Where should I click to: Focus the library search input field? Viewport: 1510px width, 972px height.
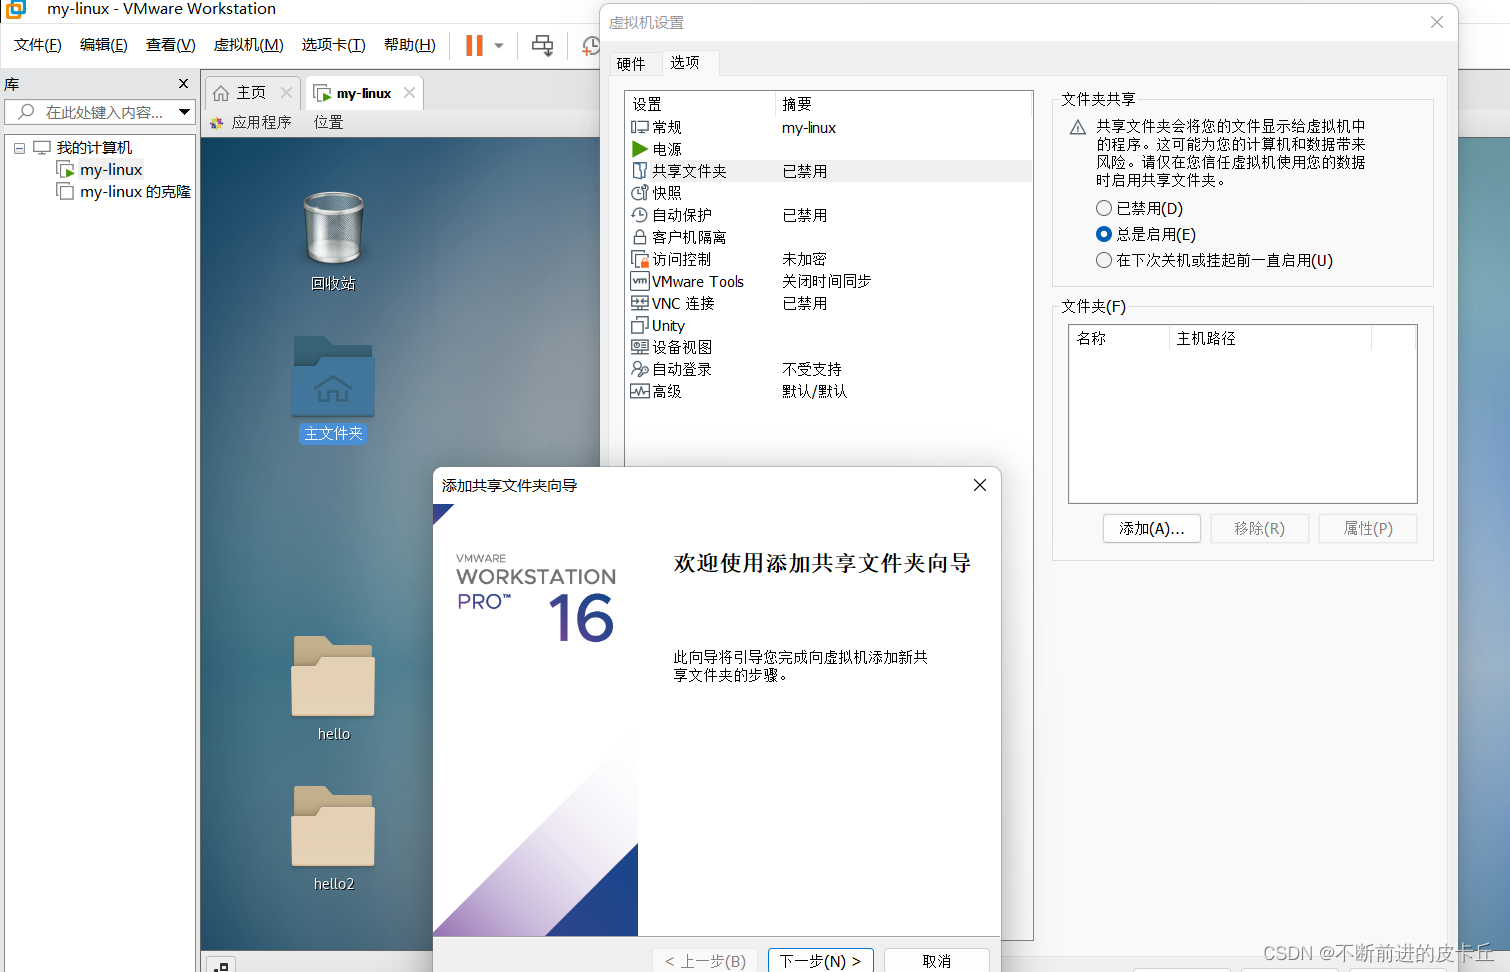pyautogui.click(x=100, y=112)
